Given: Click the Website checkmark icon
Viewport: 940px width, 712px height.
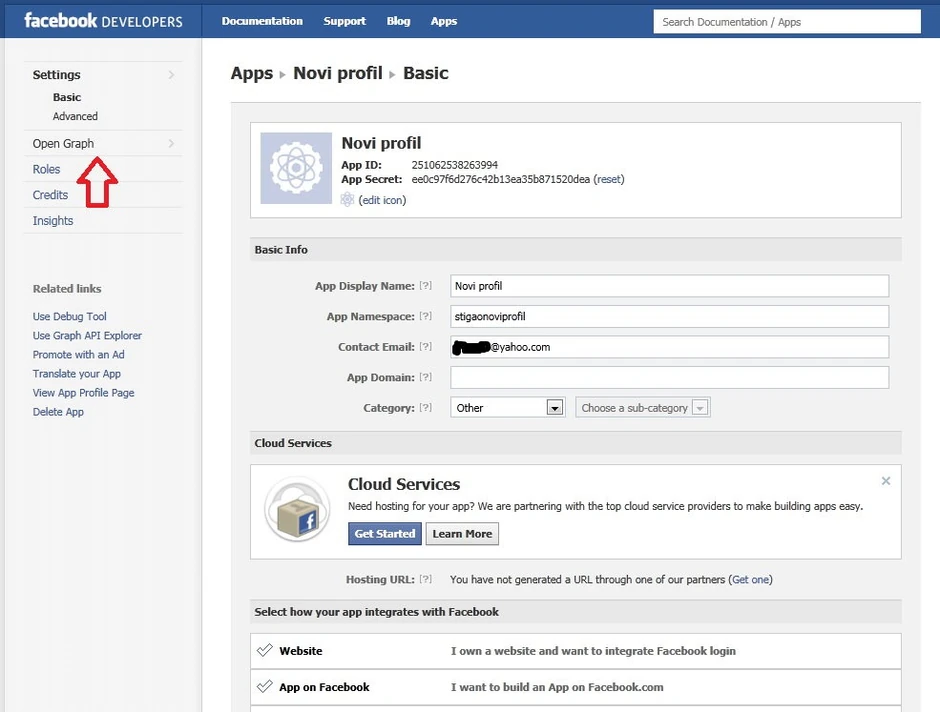Looking at the screenshot, I should [x=265, y=651].
